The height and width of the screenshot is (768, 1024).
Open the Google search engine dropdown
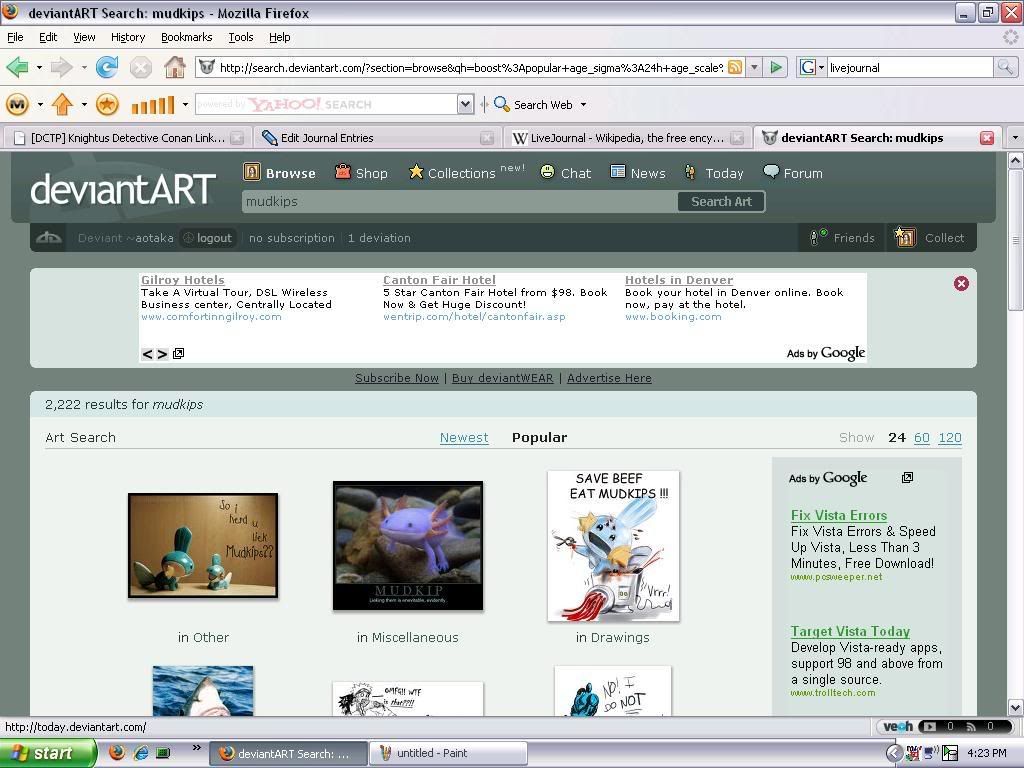(x=821, y=67)
